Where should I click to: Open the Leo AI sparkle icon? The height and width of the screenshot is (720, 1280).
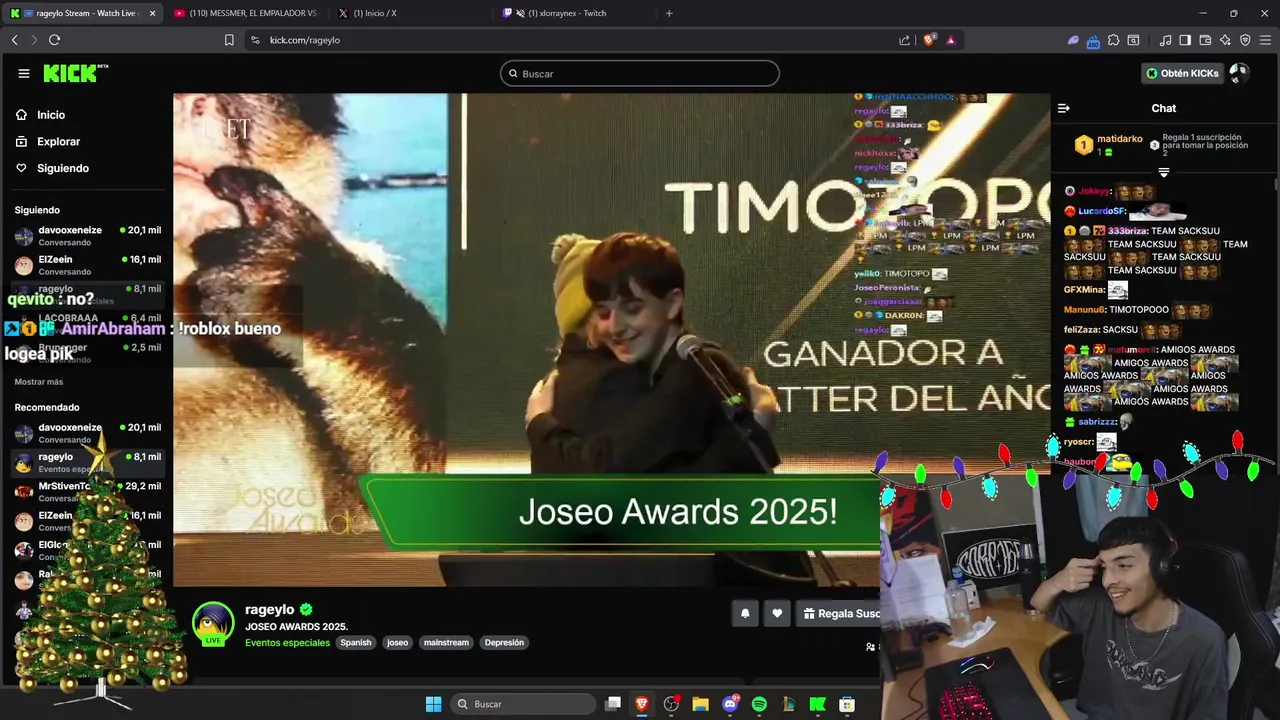pos(1225,40)
